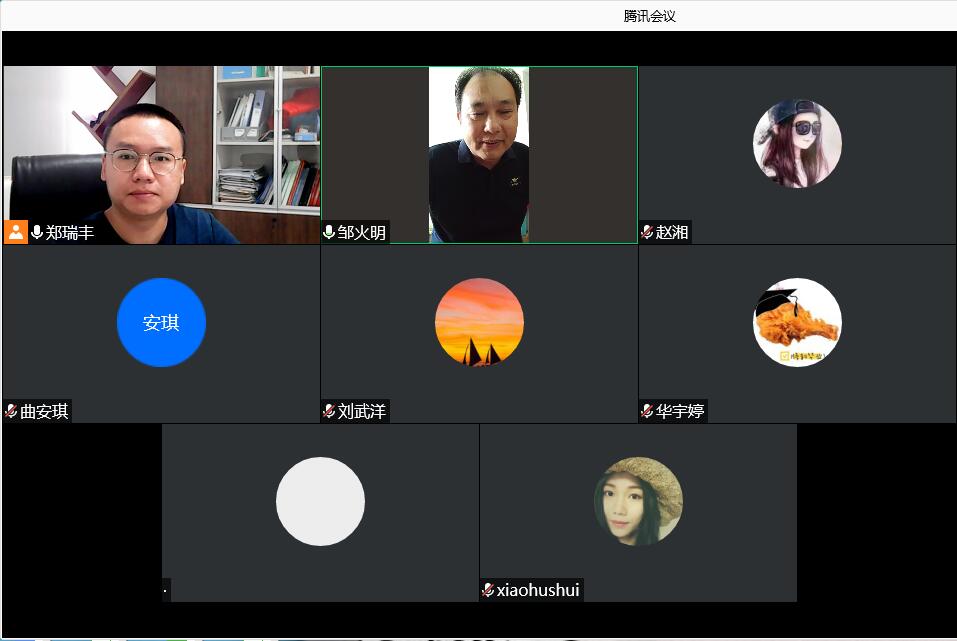Click the xiaohushui name label
Viewport: 957px width, 641px height.
537,590
